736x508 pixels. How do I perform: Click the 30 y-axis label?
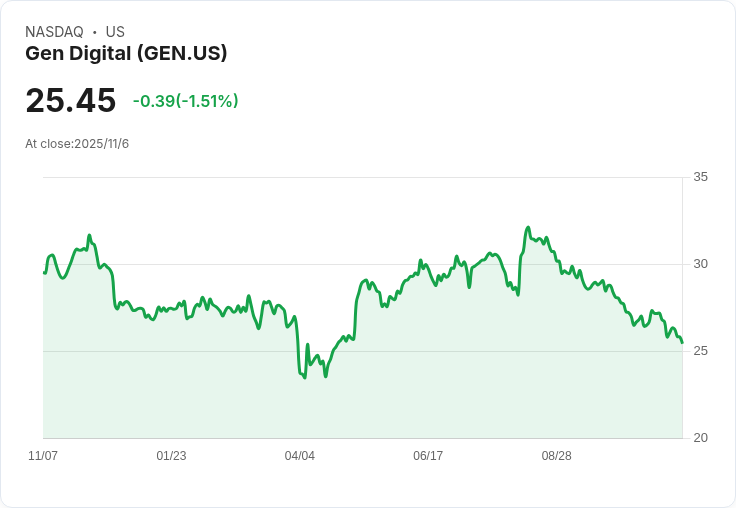(x=700, y=264)
